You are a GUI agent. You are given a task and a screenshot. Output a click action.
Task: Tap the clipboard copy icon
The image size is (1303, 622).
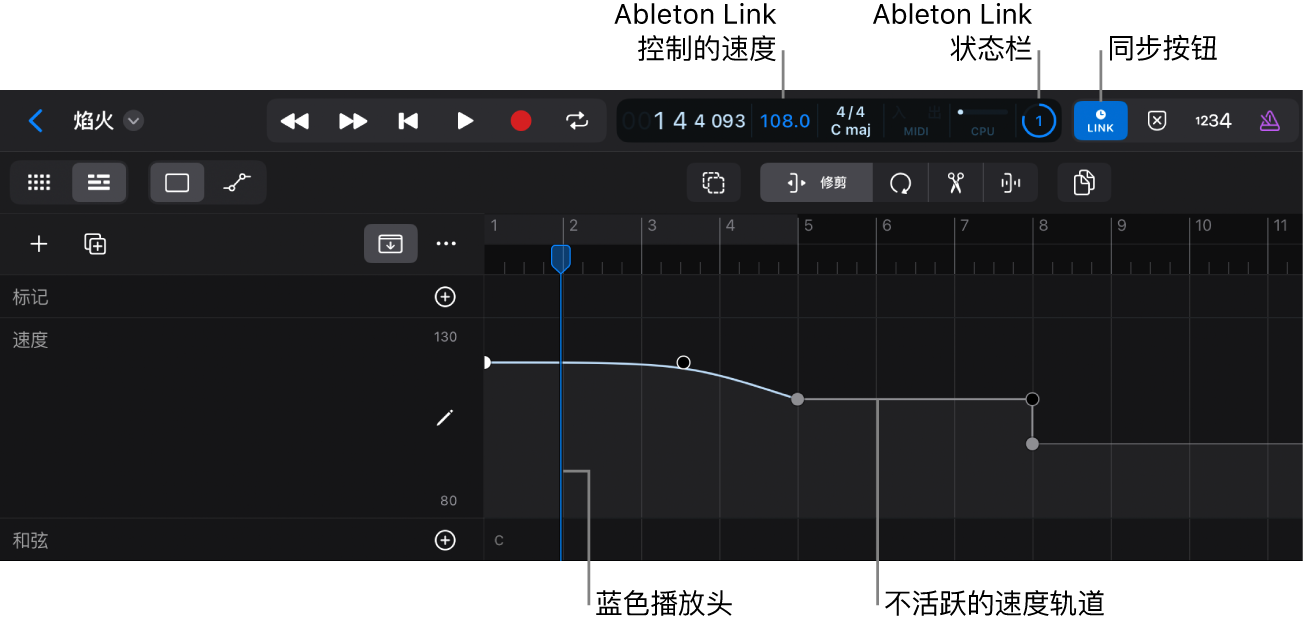(1084, 182)
